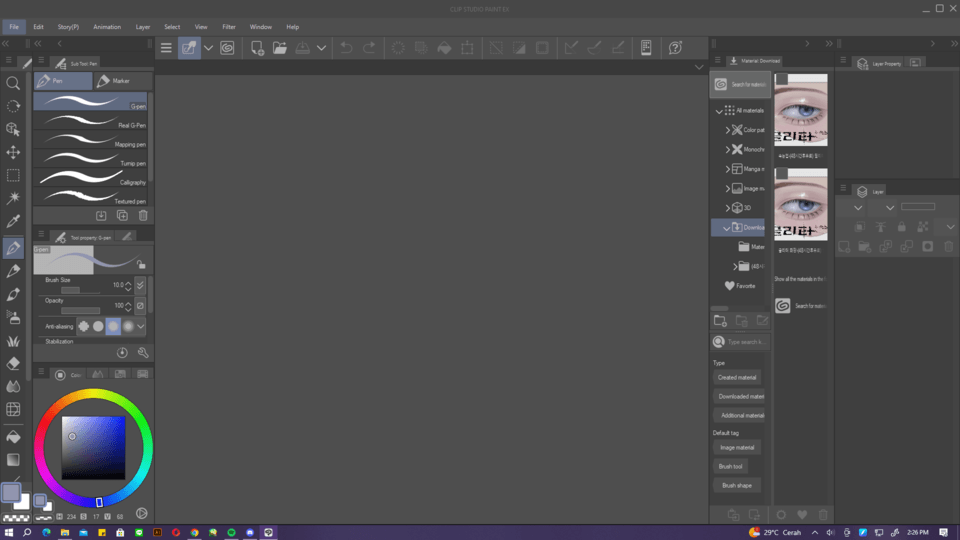Collapse the Download folder node
The image size is (960, 540).
pyautogui.click(x=726, y=228)
